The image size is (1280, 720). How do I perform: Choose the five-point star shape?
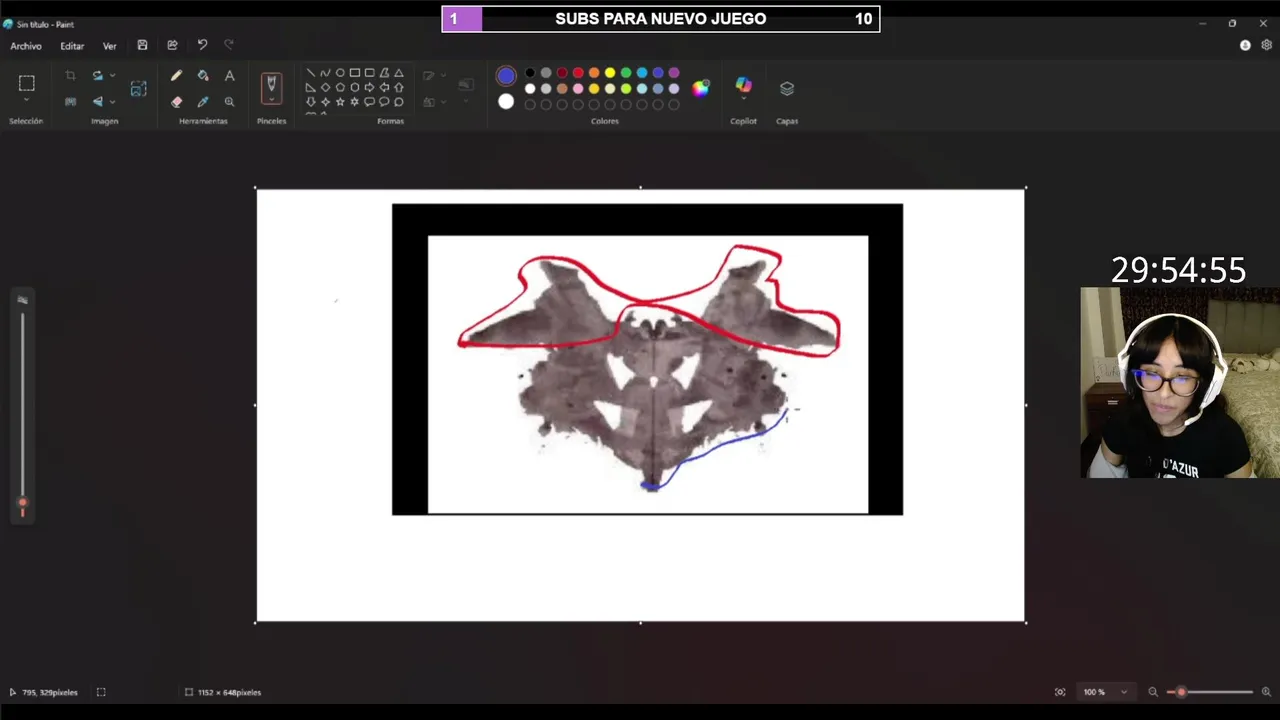pos(340,102)
